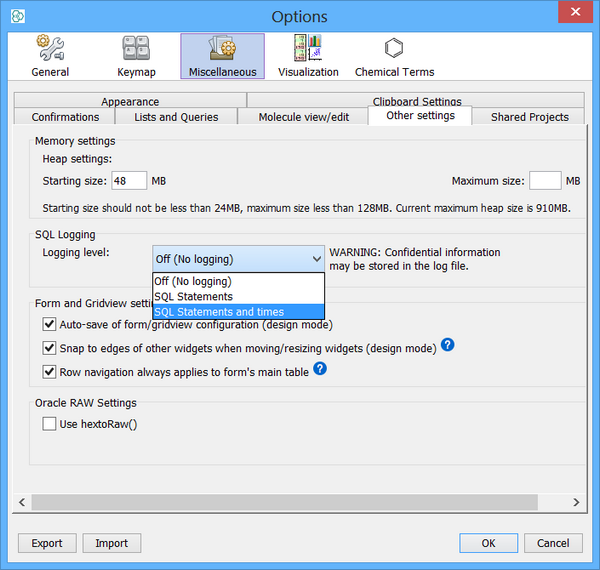
Task: Toggle Snap to edges of other widgets checkbox
Action: pos(49,348)
